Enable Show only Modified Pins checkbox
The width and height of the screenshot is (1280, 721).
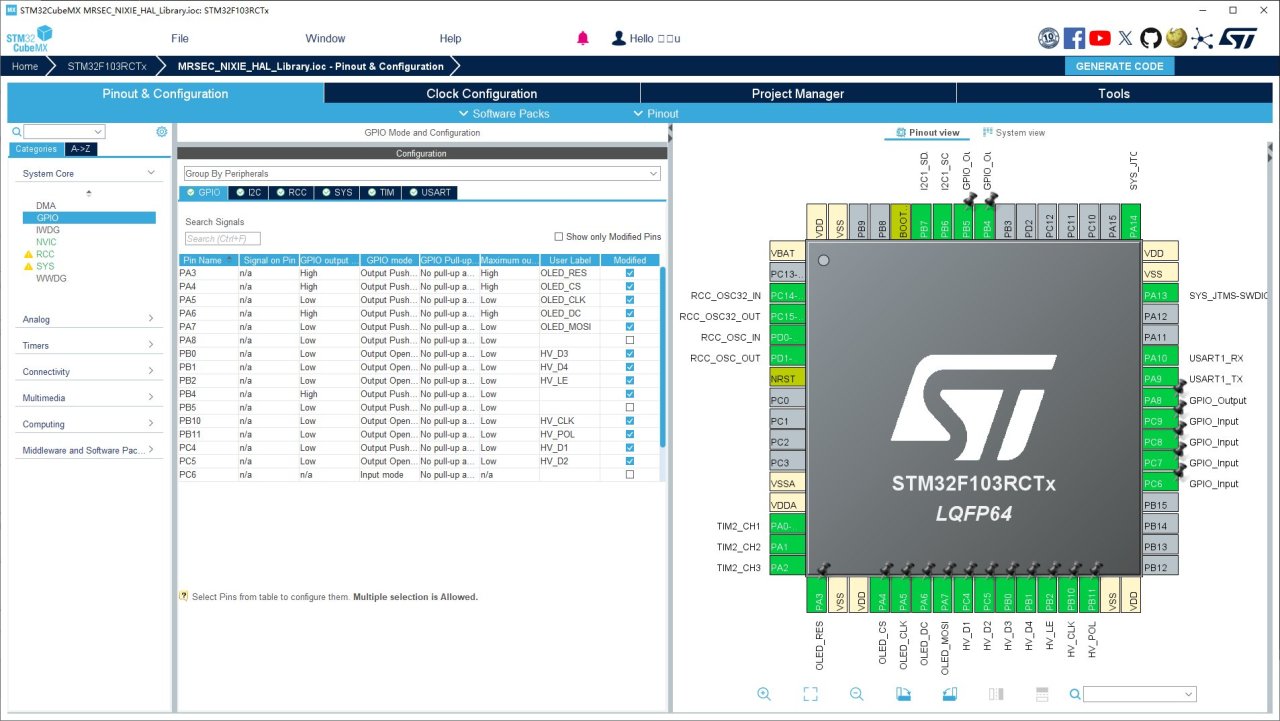point(559,237)
